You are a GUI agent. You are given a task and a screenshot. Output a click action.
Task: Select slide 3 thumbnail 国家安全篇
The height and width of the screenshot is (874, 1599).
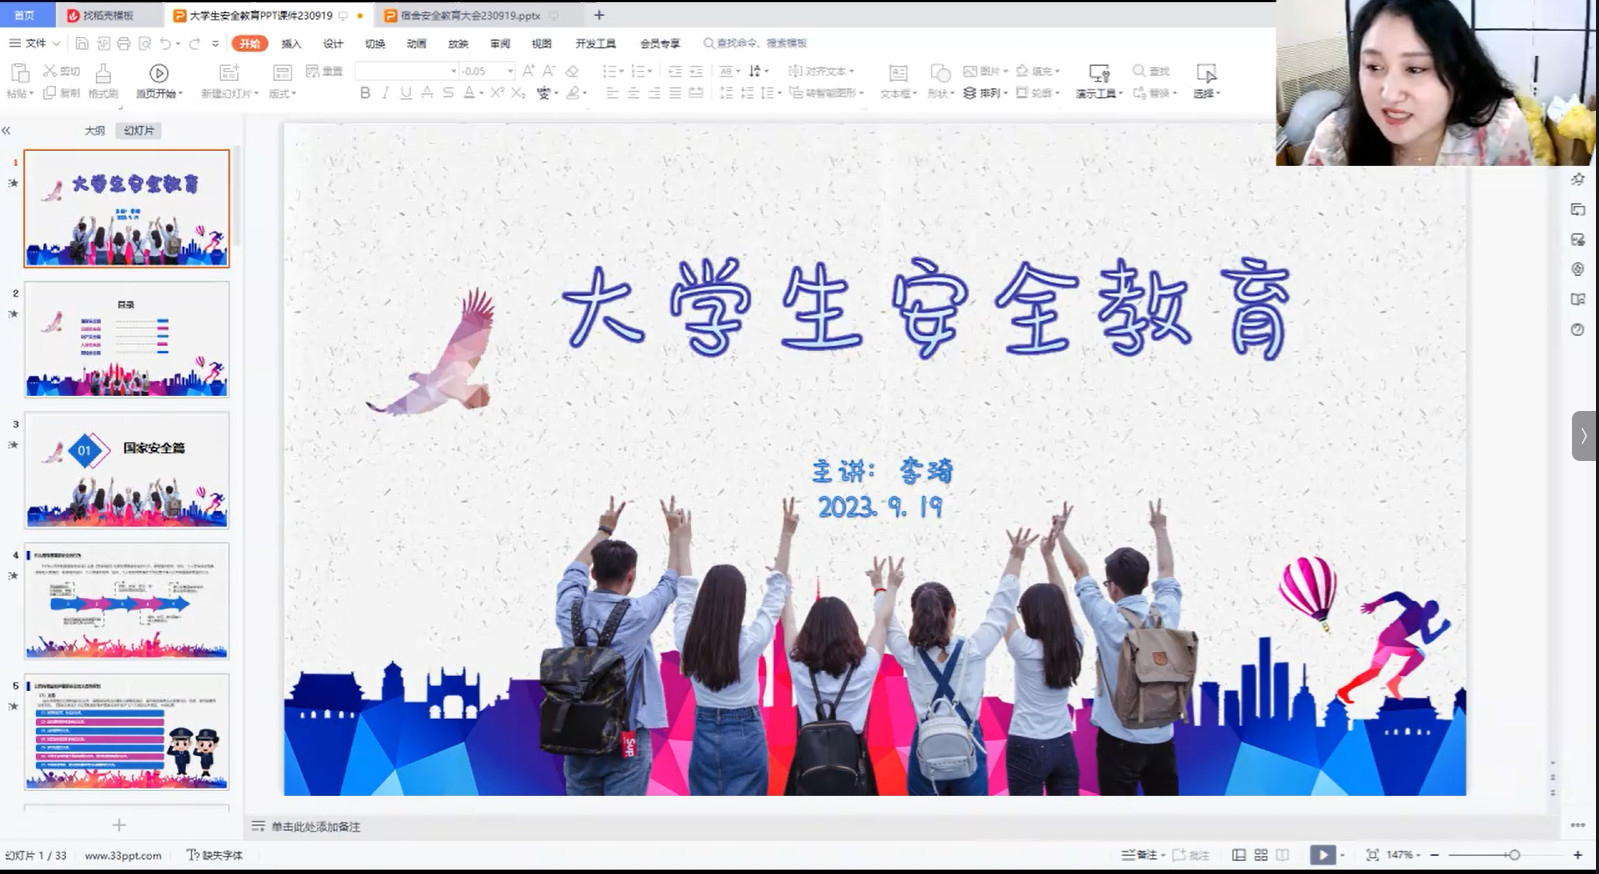(x=127, y=470)
